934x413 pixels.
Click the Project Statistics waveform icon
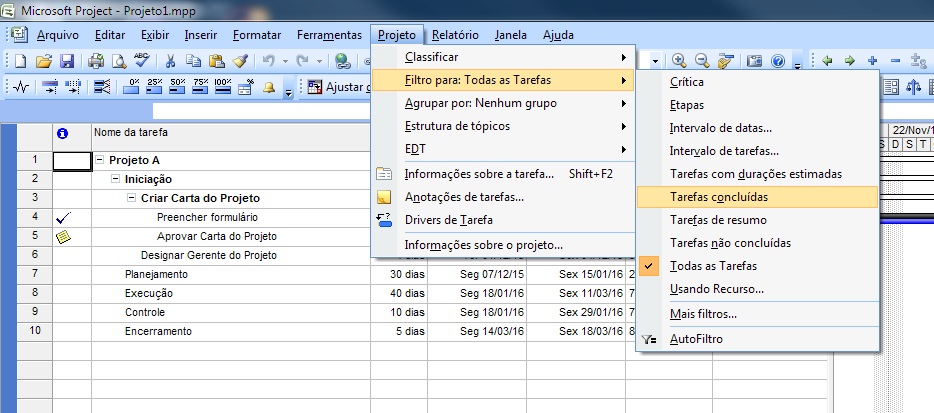tap(21, 88)
